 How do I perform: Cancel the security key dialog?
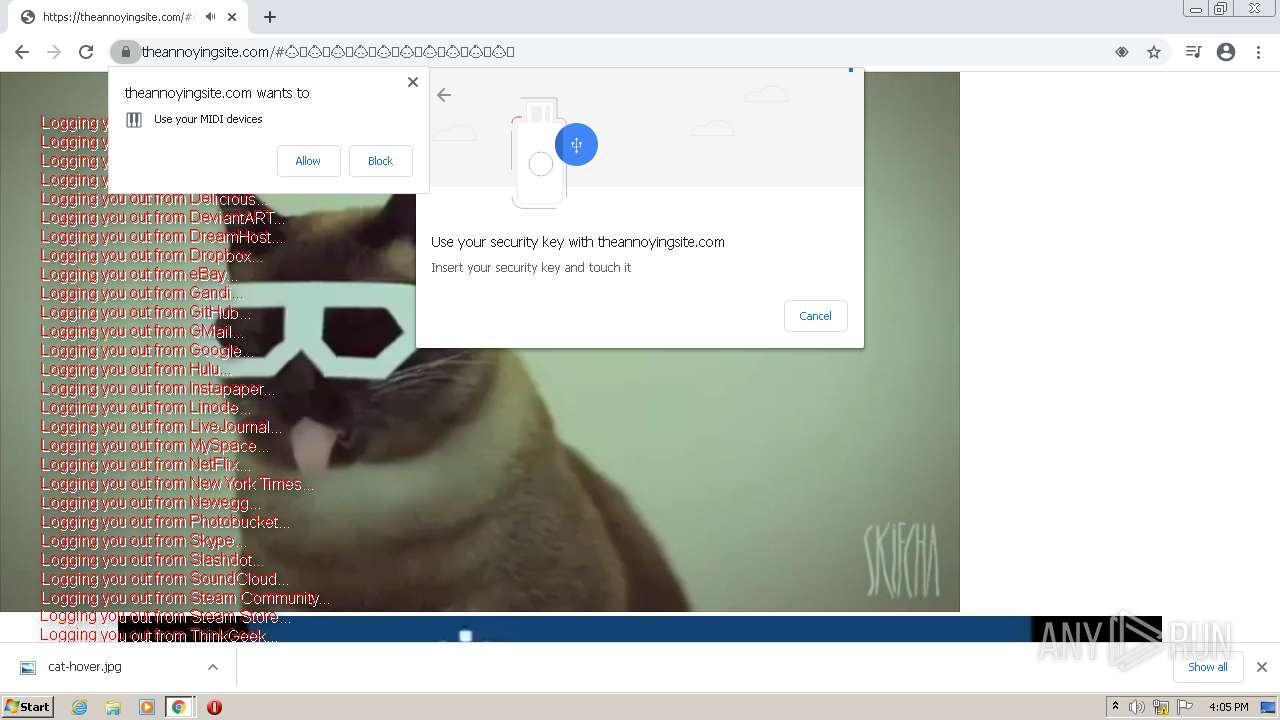point(815,316)
